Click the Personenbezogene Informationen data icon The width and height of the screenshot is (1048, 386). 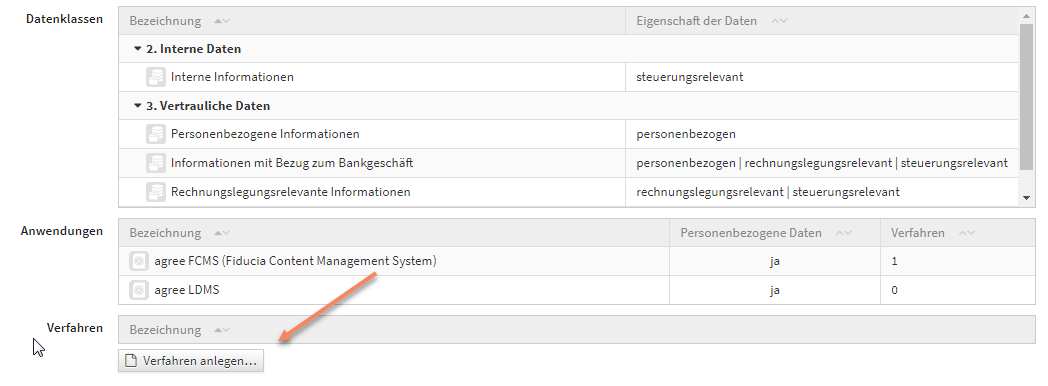coord(156,134)
